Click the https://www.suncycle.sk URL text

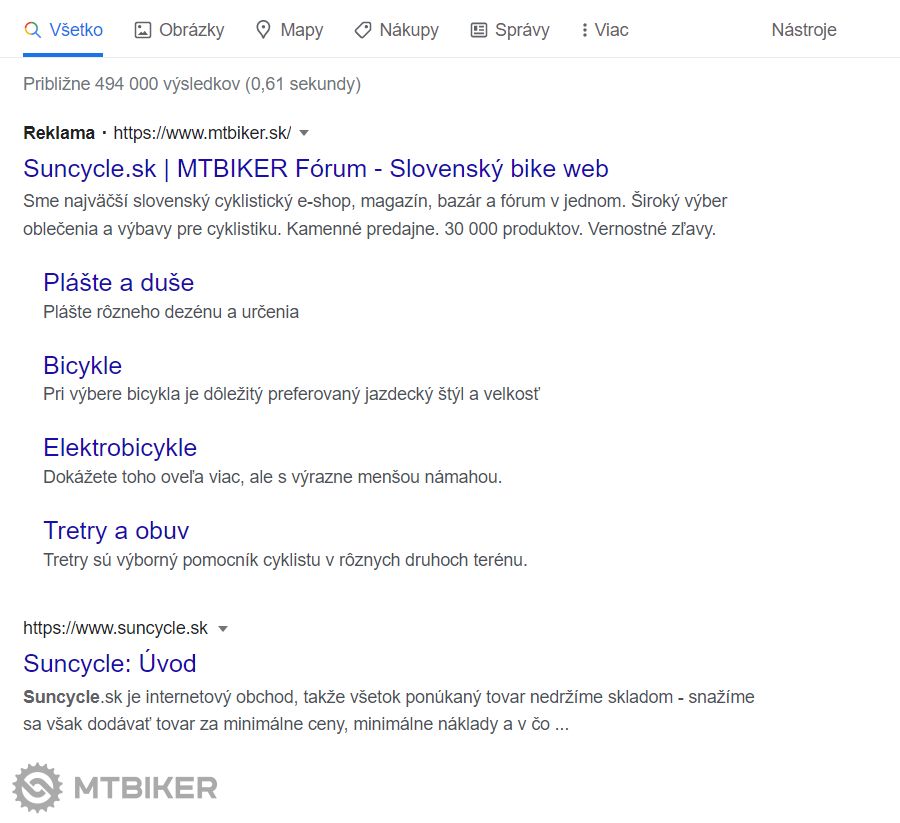[116, 628]
